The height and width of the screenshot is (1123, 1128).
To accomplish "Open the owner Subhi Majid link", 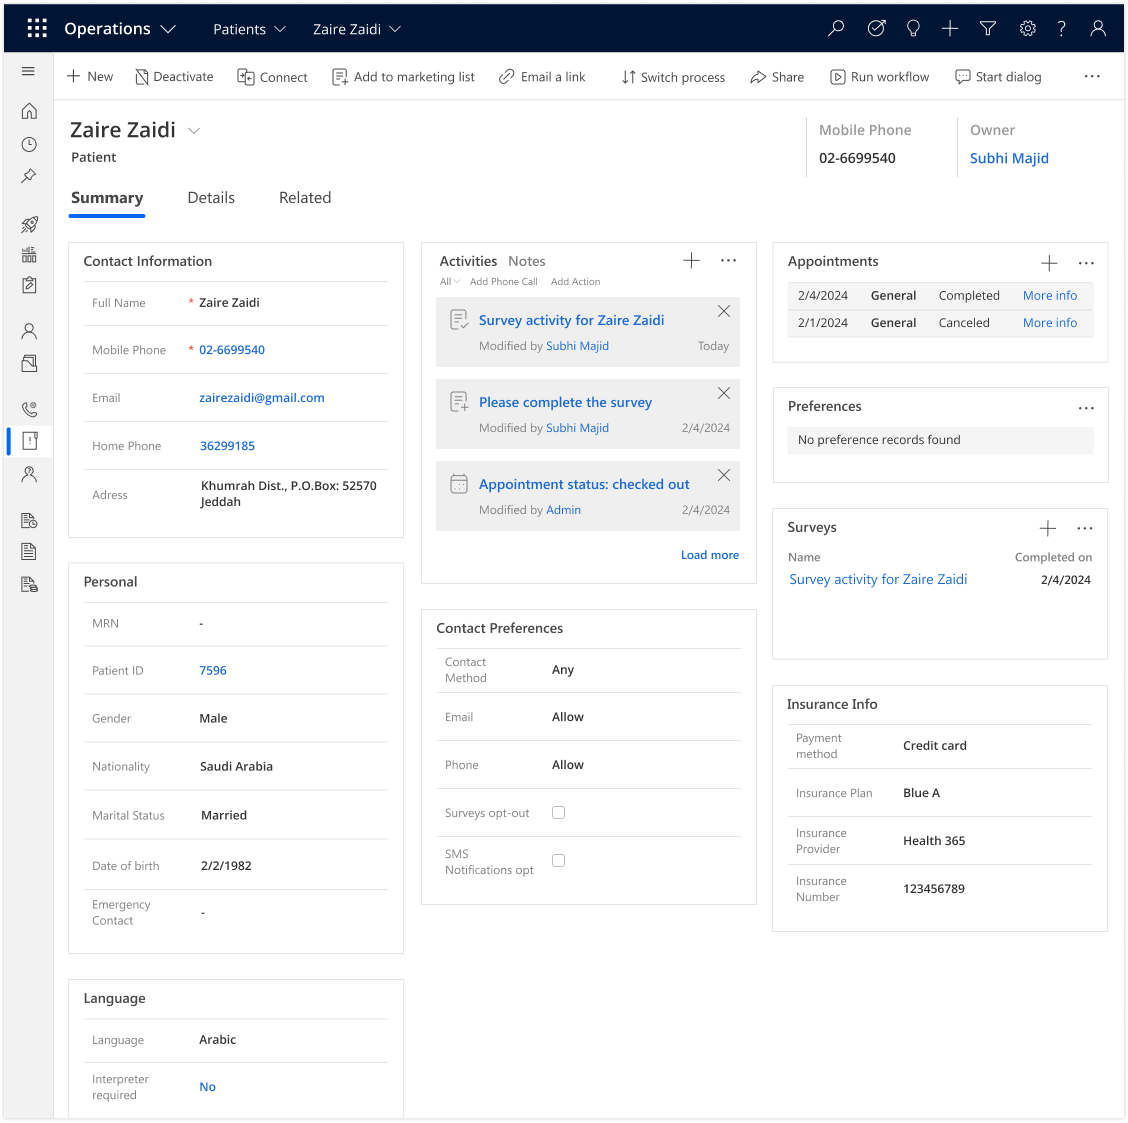I will [1009, 158].
